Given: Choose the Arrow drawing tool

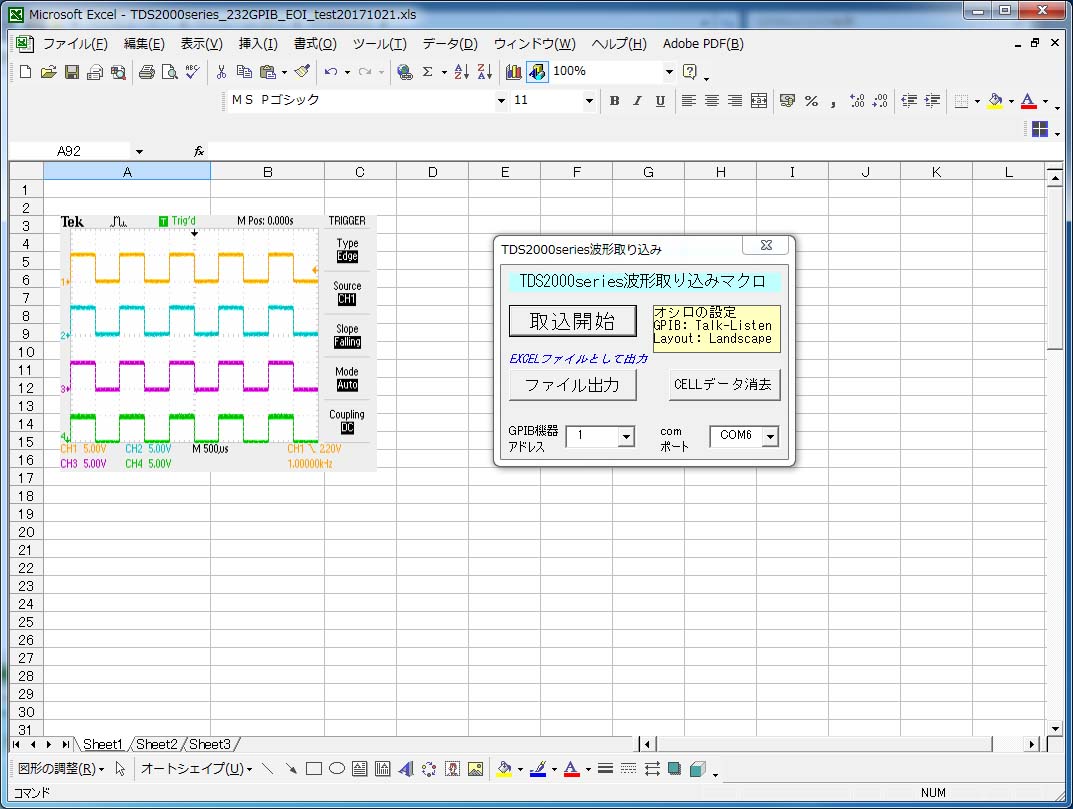Looking at the screenshot, I should click(x=291, y=769).
